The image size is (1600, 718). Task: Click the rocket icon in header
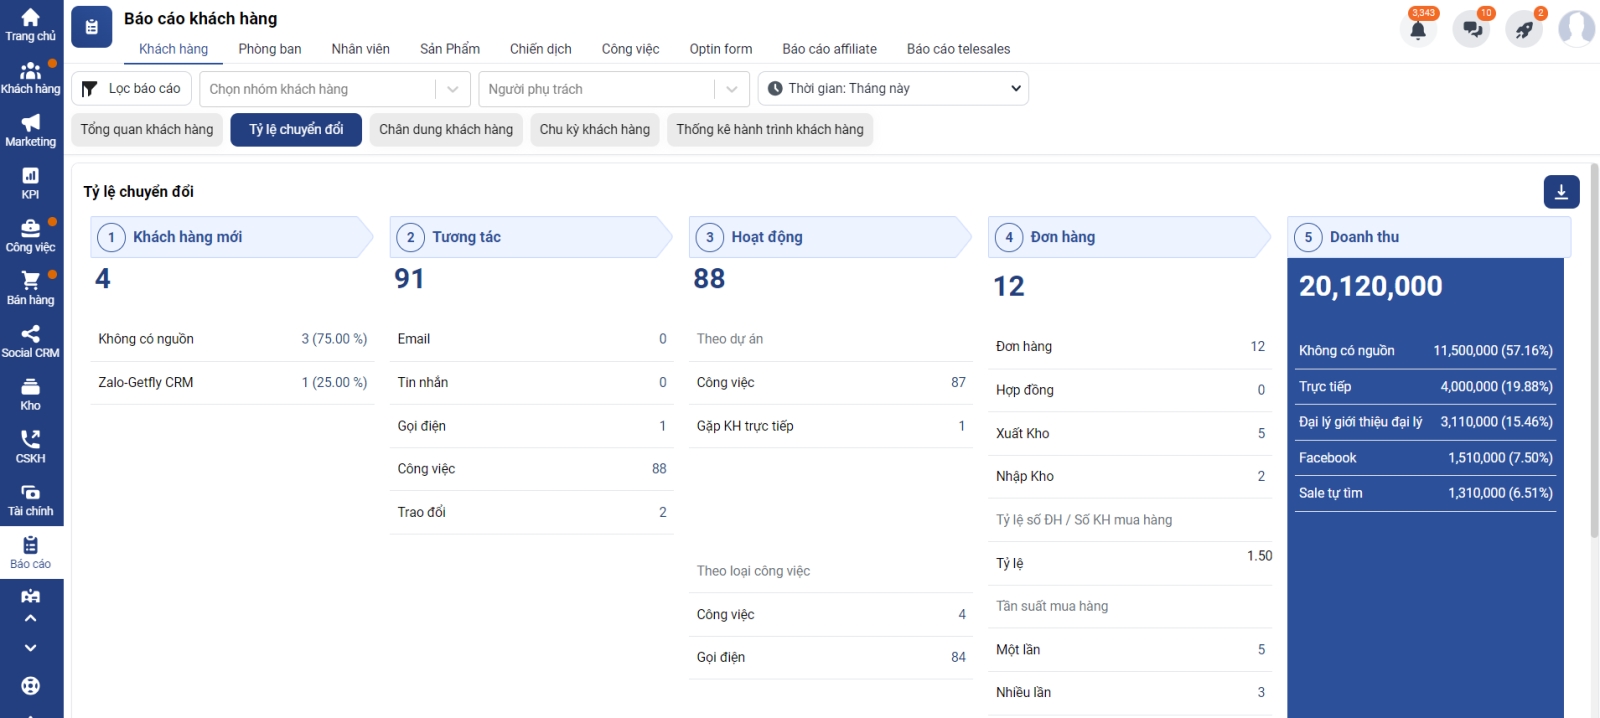point(1524,30)
